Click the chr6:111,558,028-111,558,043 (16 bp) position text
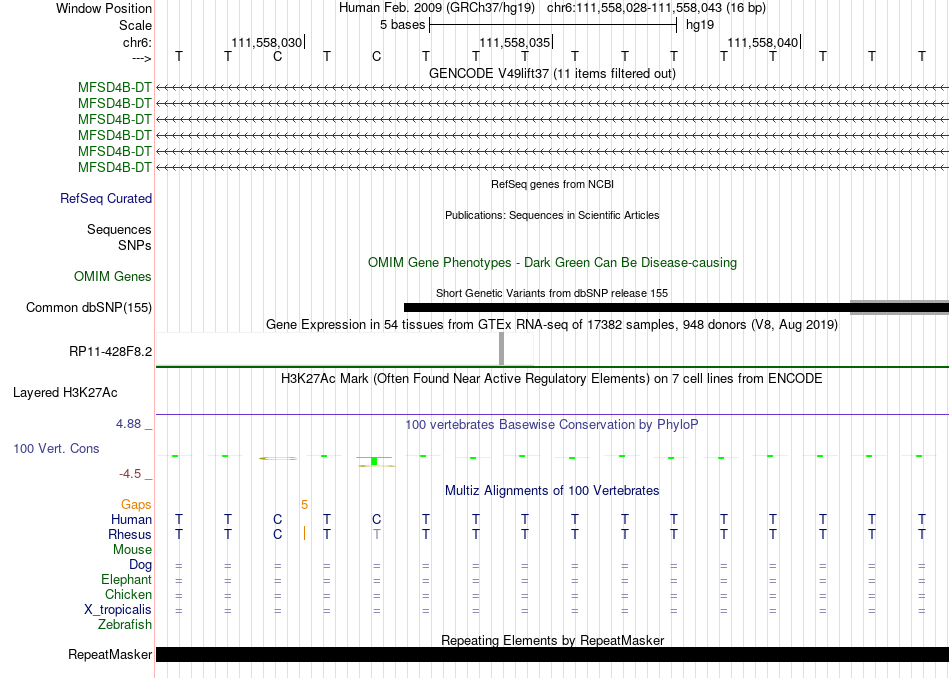Viewport: 950px width, 678px height. point(656,8)
